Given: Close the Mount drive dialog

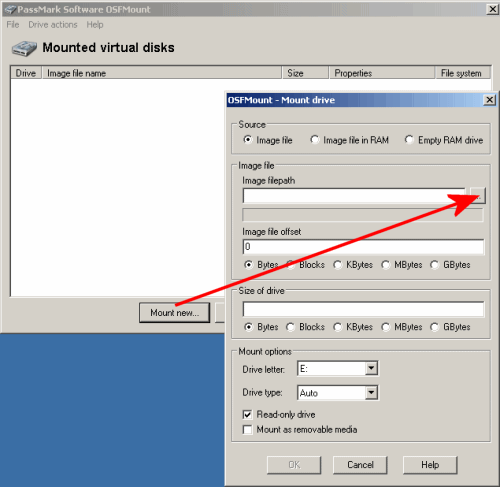Looking at the screenshot, I should click(489, 100).
